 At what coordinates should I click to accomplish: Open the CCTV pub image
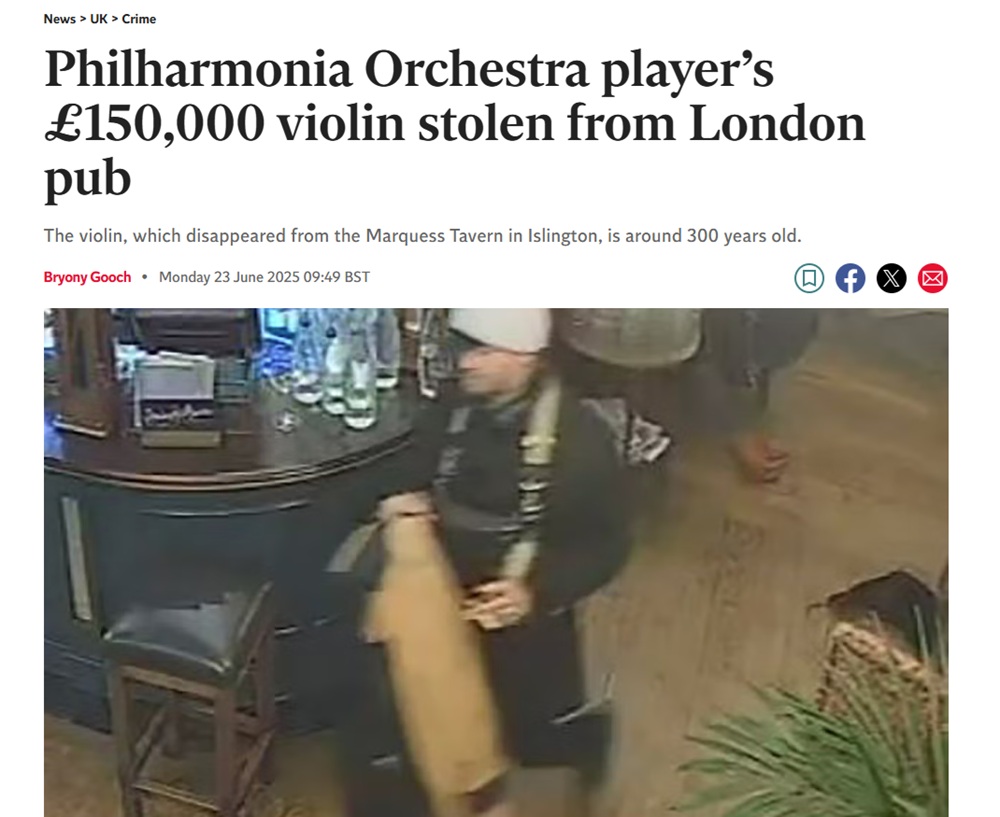tap(496, 563)
